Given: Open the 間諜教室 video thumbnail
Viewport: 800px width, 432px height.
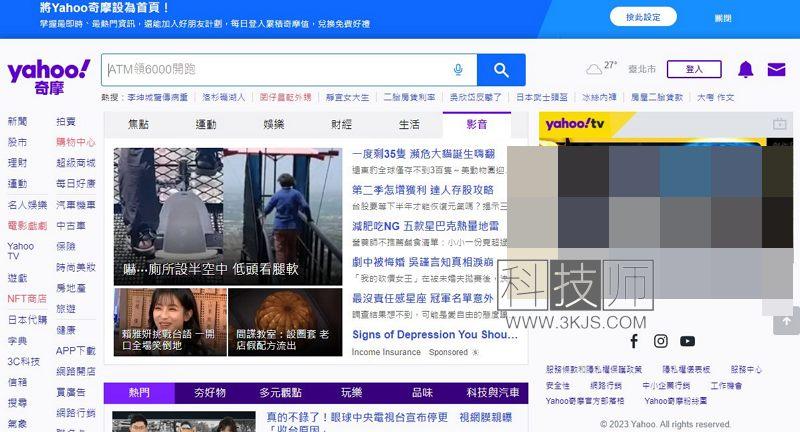Looking at the screenshot, I should pos(285,322).
